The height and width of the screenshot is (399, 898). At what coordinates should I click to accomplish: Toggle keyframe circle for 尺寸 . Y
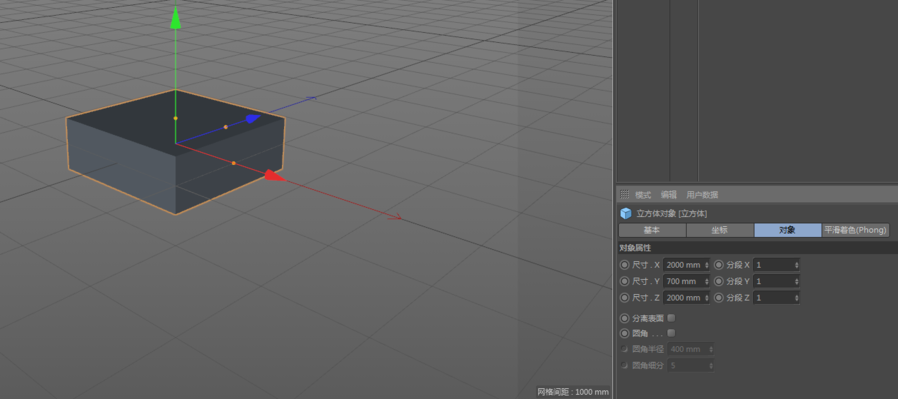click(624, 282)
